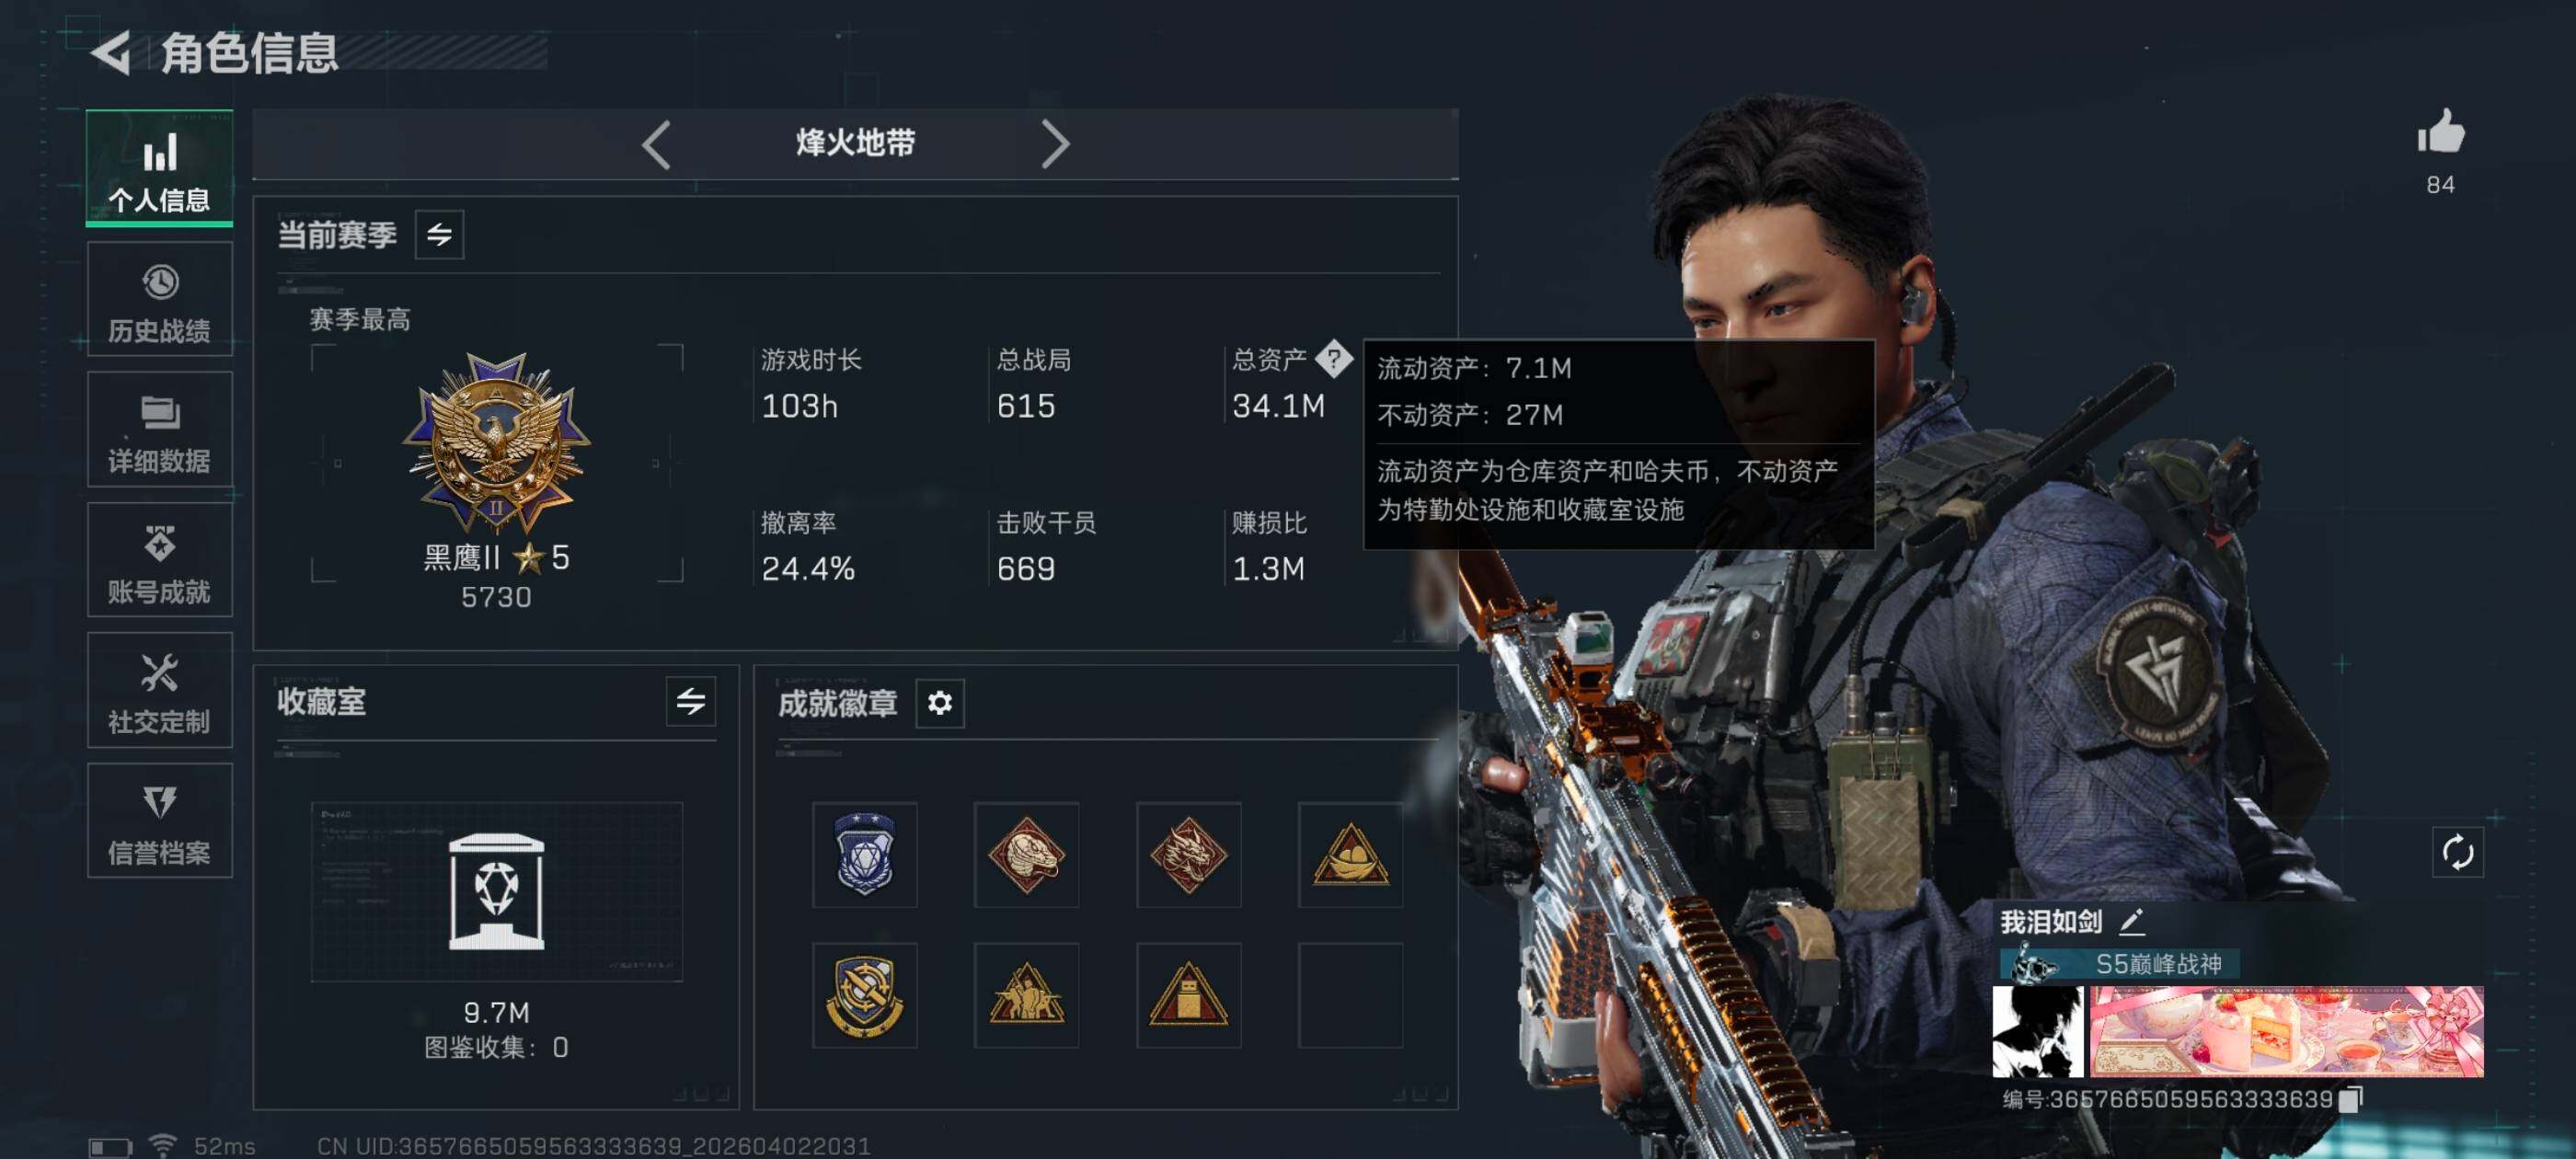Open the collection room display case icon
Screen dimensions: 2576x1159
click(x=497, y=890)
